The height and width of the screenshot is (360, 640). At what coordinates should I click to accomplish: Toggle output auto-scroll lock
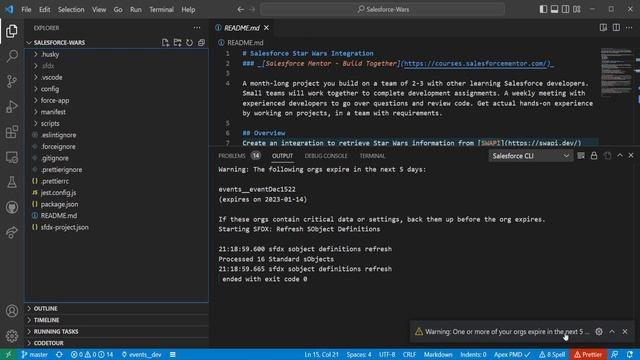[594, 156]
